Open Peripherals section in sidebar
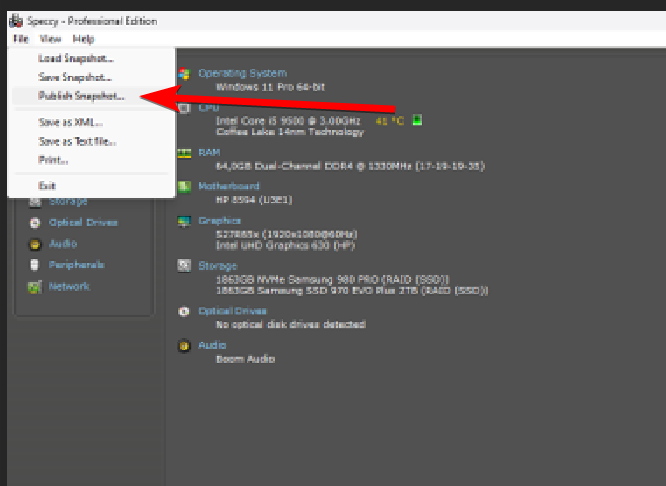The height and width of the screenshot is (486, 666). point(76,265)
